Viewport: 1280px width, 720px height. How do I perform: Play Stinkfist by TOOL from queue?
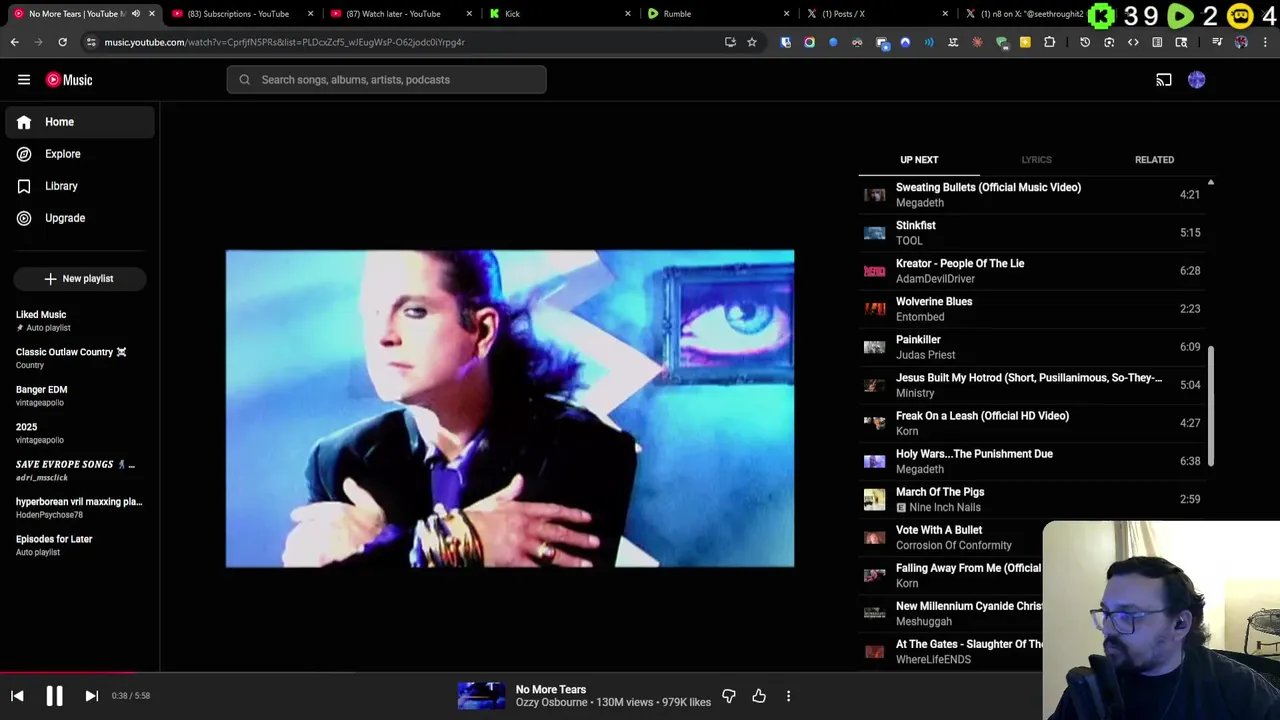[x=1032, y=233]
